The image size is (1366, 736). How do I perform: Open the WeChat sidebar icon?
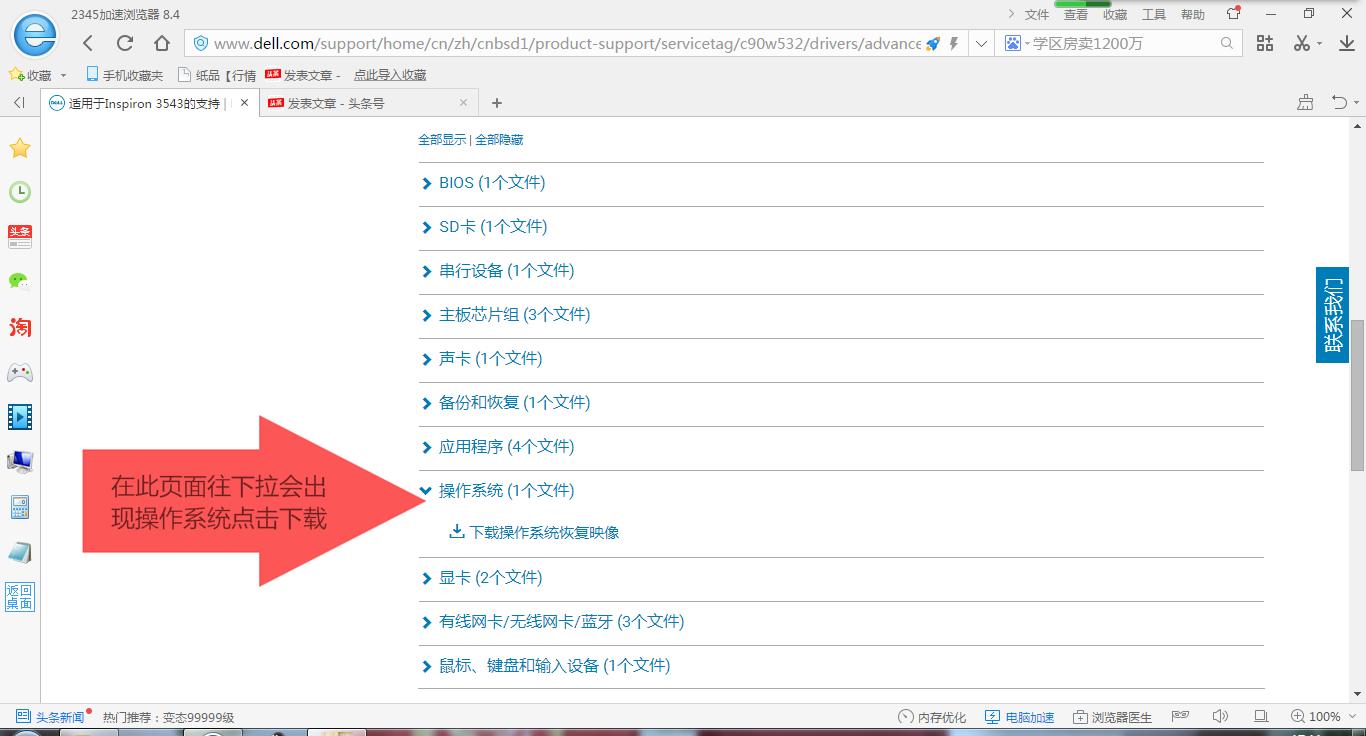(20, 282)
